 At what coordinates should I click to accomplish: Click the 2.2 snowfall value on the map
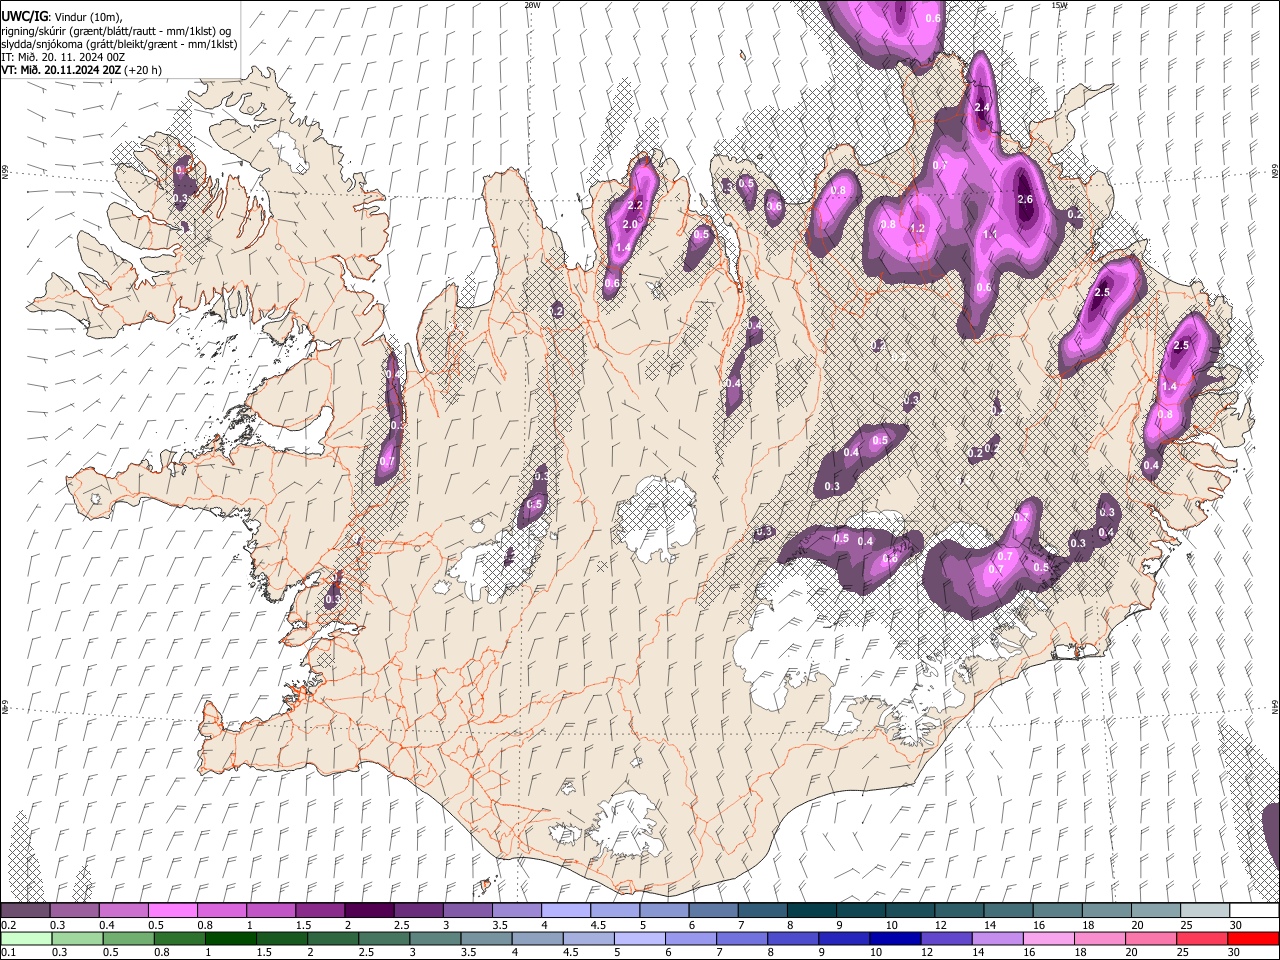click(x=634, y=205)
